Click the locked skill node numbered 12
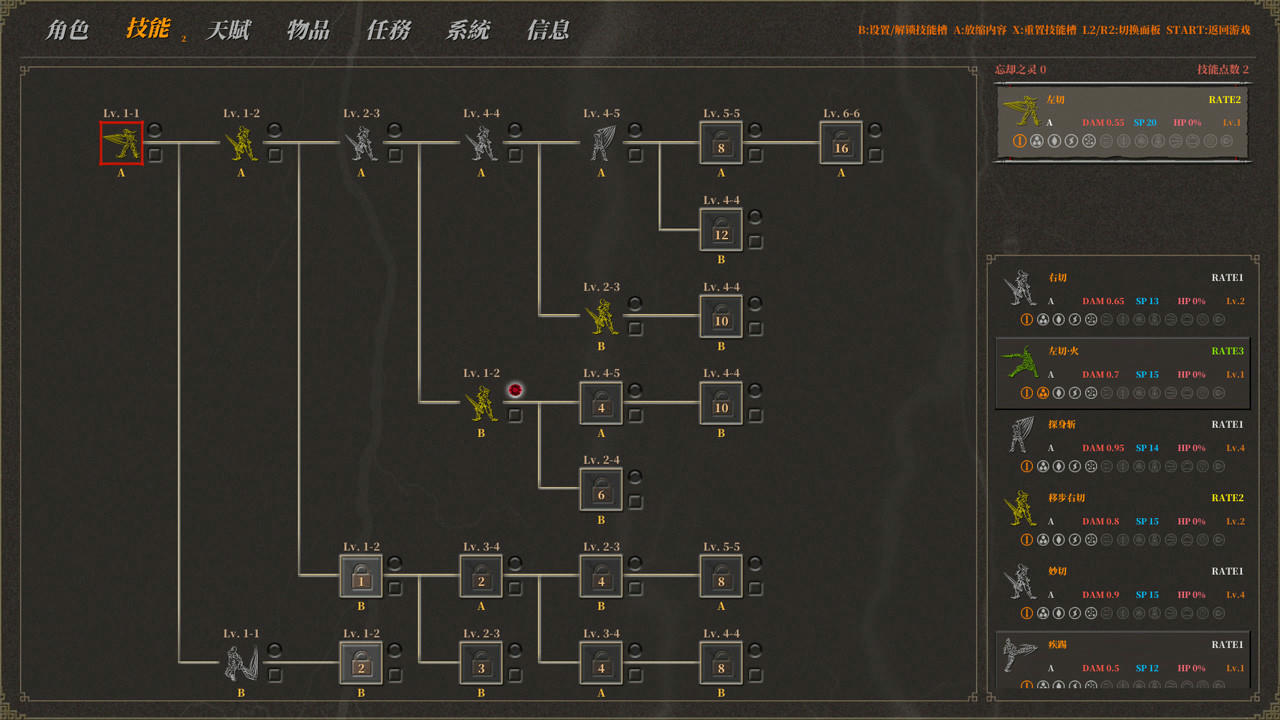The width and height of the screenshot is (1280, 720). pyautogui.click(x=721, y=230)
